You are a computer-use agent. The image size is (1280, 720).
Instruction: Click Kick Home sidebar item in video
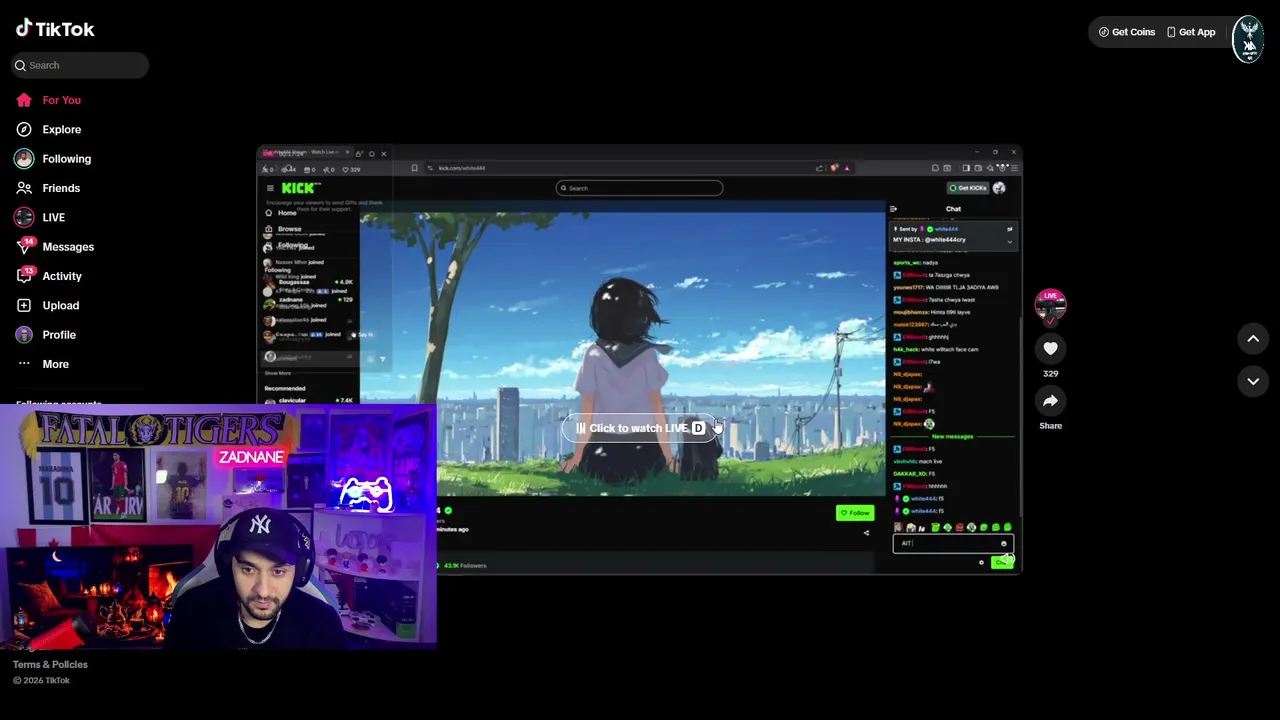click(281, 213)
